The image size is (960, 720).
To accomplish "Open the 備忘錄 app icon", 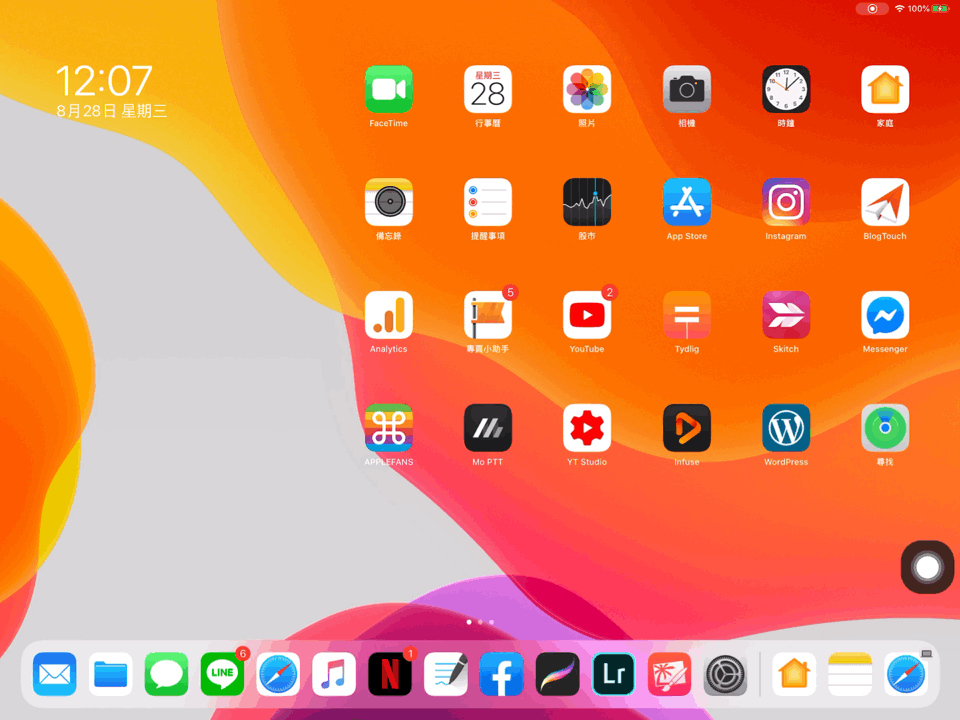I will click(388, 202).
